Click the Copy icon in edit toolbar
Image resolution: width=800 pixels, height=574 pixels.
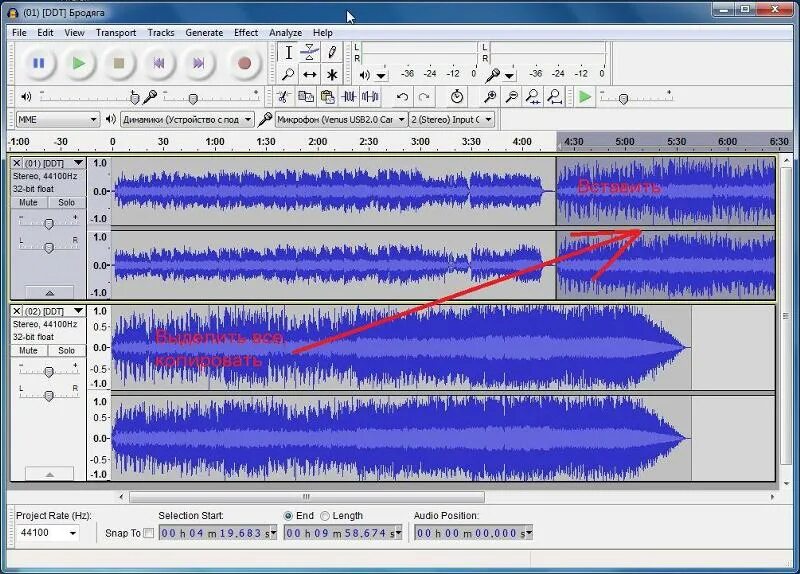306,96
